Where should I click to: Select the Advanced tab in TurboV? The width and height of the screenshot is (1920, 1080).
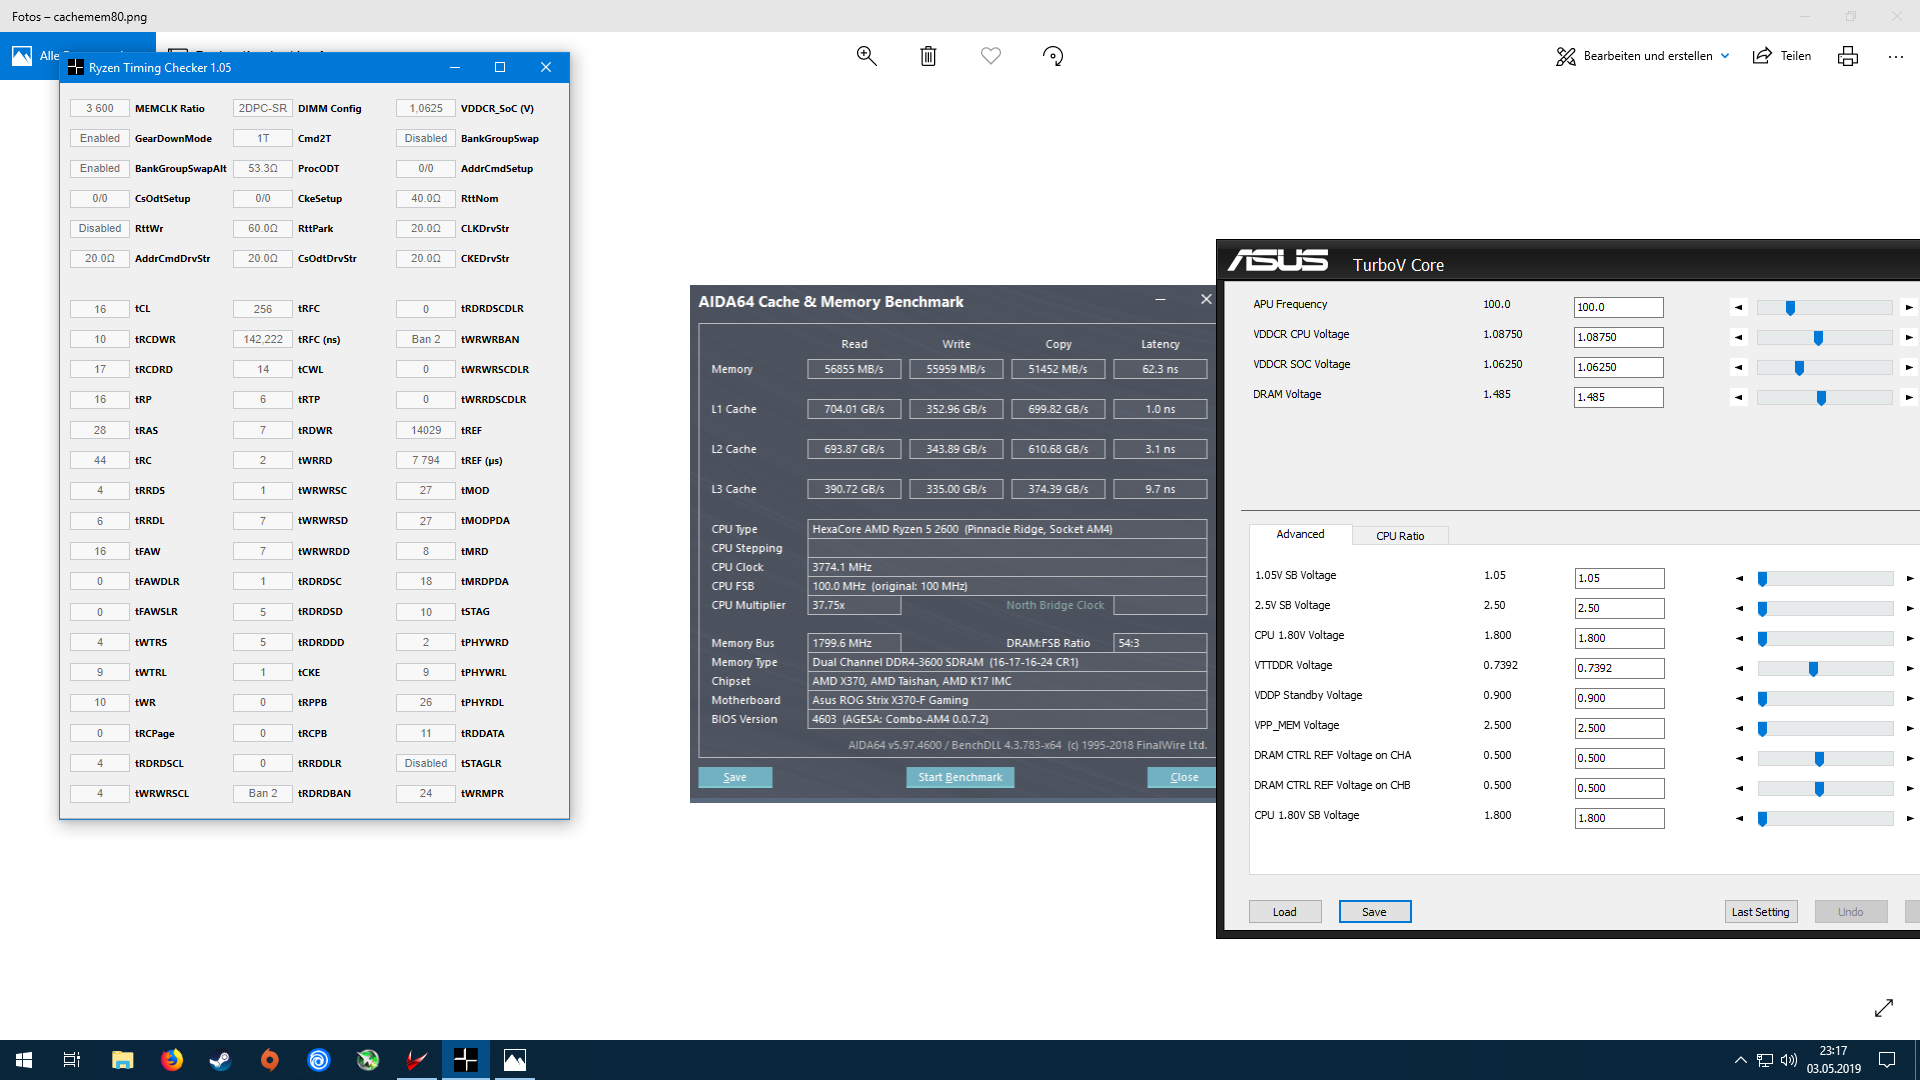click(x=1300, y=535)
